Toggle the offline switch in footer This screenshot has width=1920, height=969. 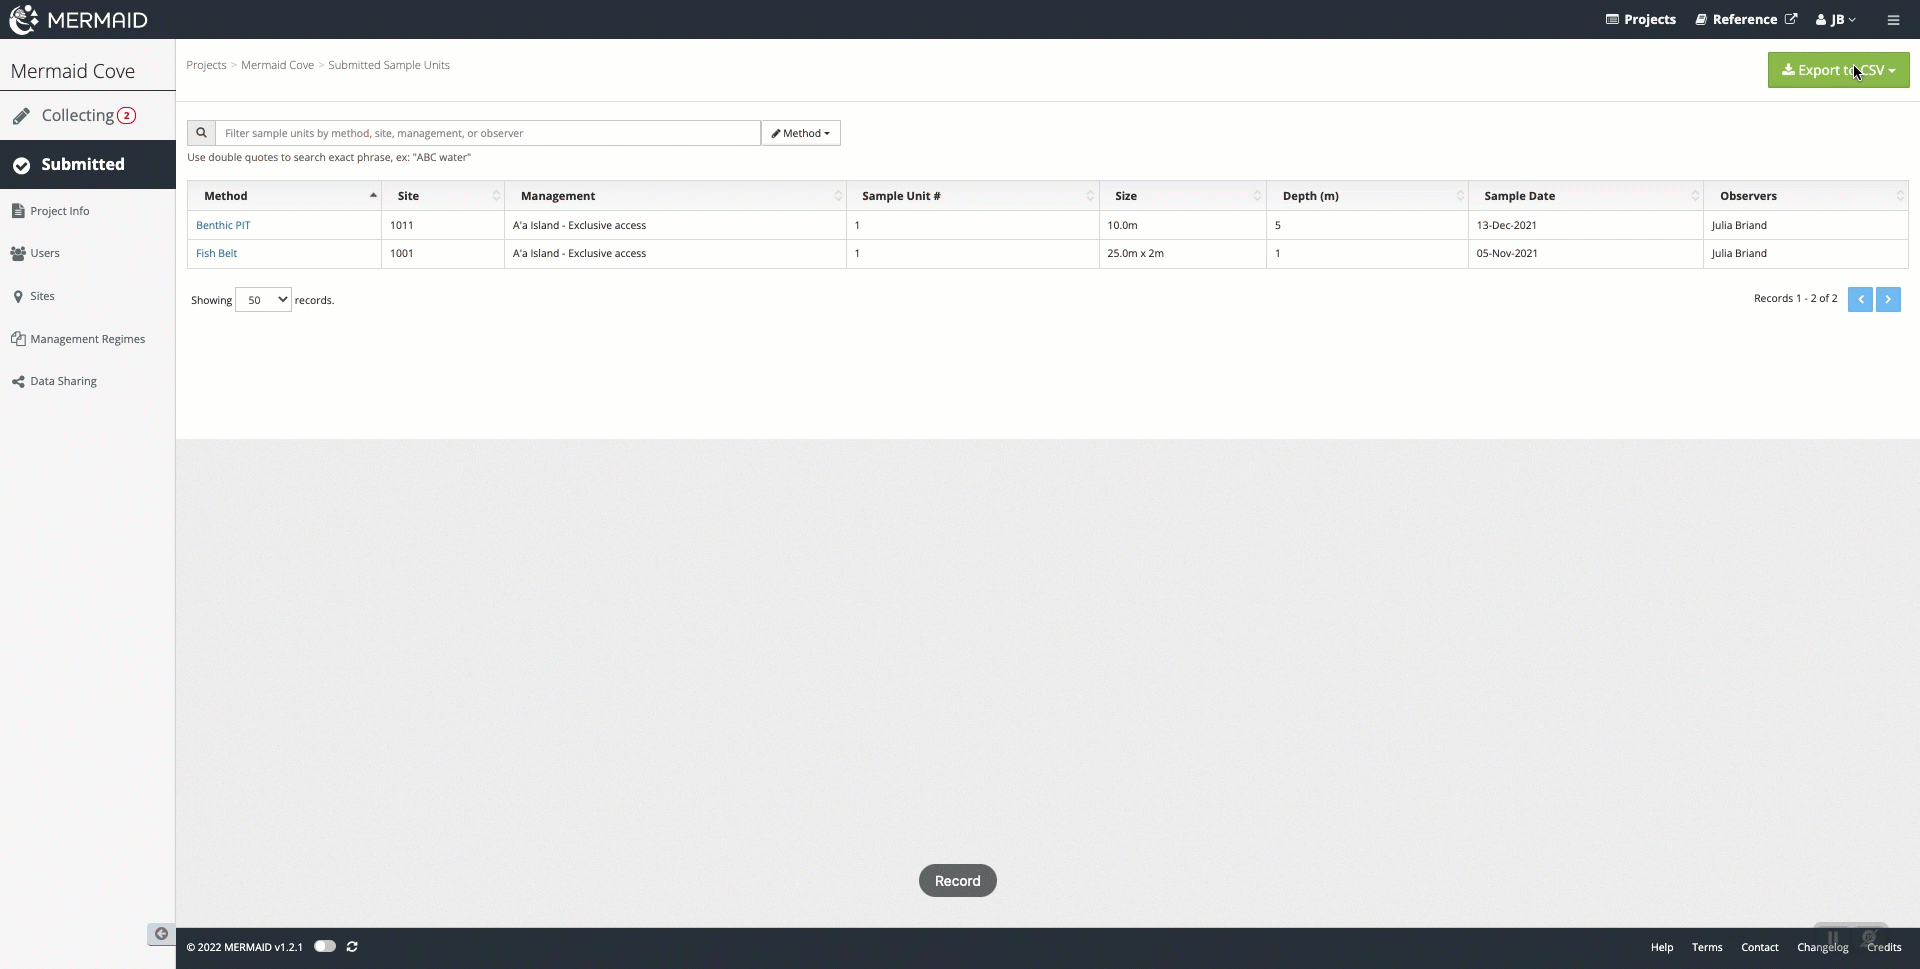pos(325,947)
